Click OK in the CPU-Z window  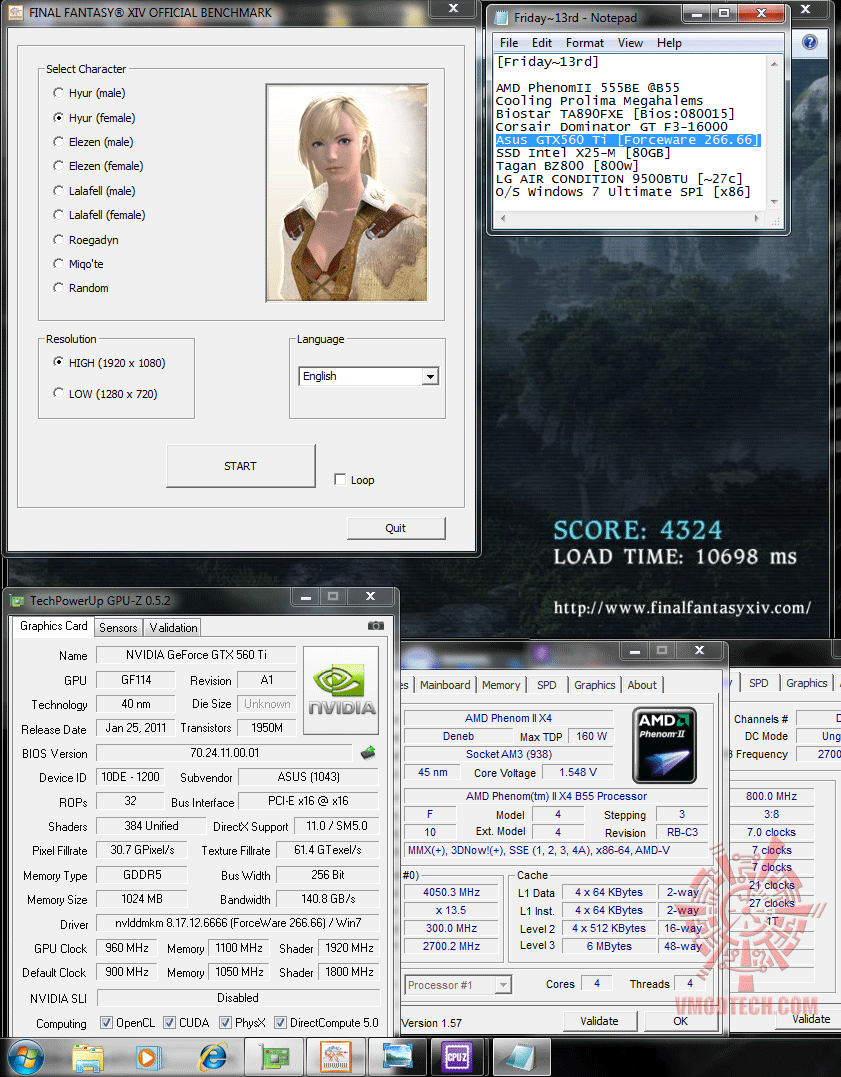680,1021
